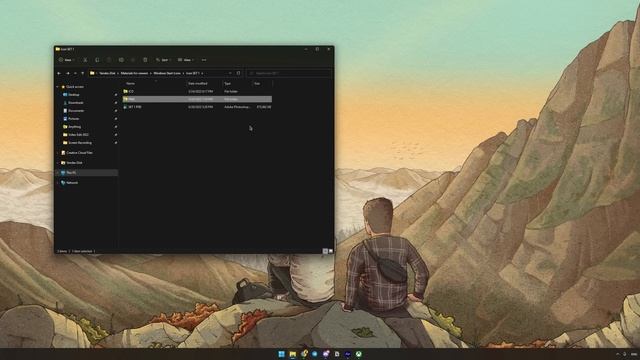The width and height of the screenshot is (640, 360).
Task: Open Documents in Quick access
Action: pyautogui.click(x=76, y=111)
